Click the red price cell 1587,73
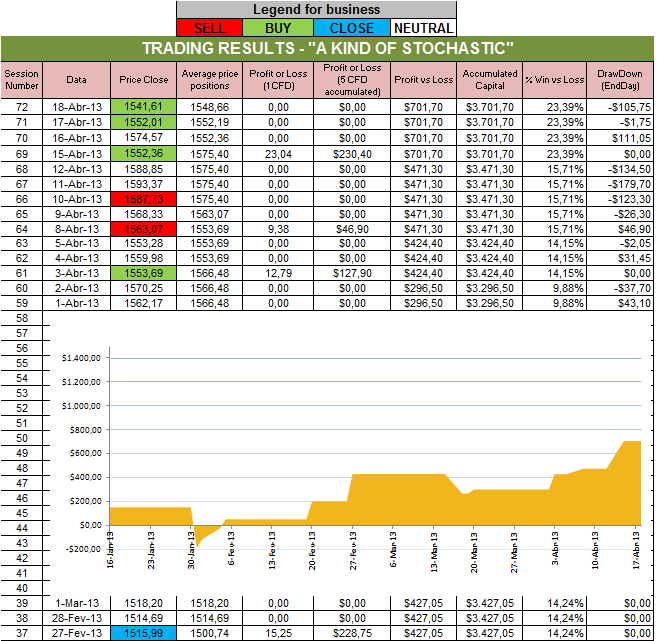The width and height of the screenshot is (668, 641). 144,199
